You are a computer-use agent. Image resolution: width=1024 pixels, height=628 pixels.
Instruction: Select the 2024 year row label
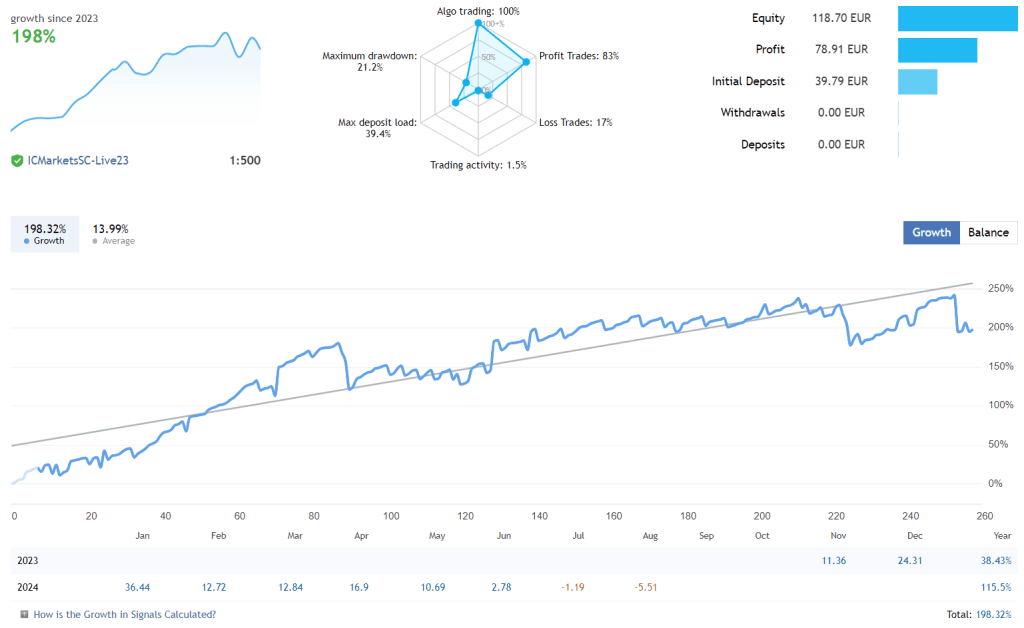click(x=29, y=587)
